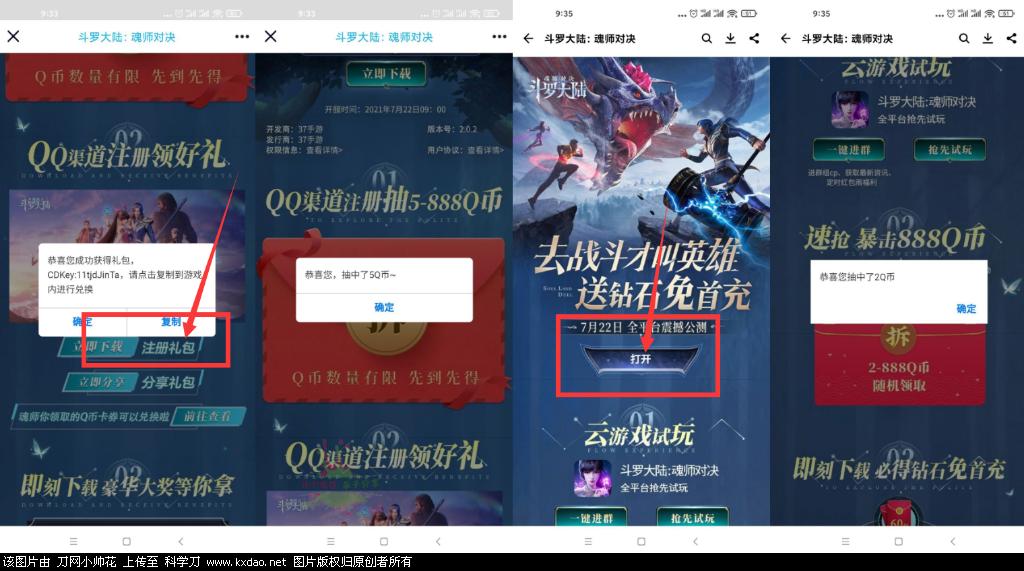The width and height of the screenshot is (1024, 571).
Task: Tap Android recents icon under the 2Q币 screen
Action: tap(845, 541)
